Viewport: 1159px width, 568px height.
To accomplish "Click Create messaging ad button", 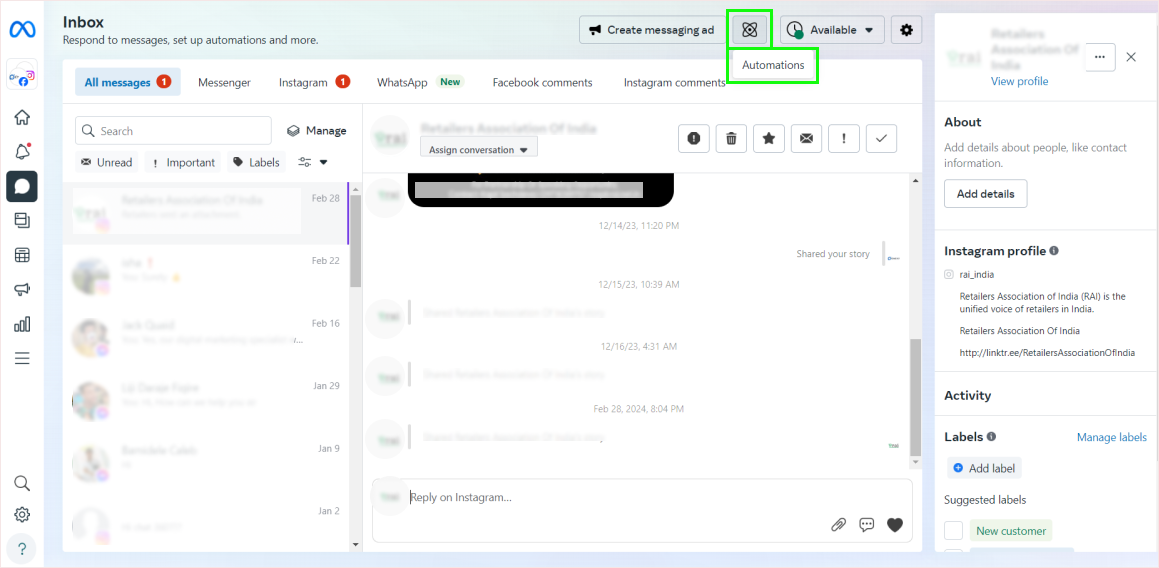I will 651,30.
